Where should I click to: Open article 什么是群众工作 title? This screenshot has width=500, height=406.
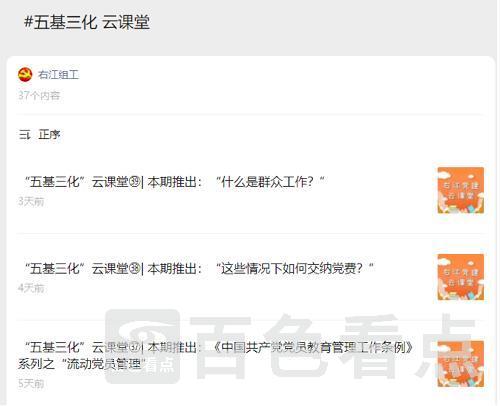click(174, 182)
